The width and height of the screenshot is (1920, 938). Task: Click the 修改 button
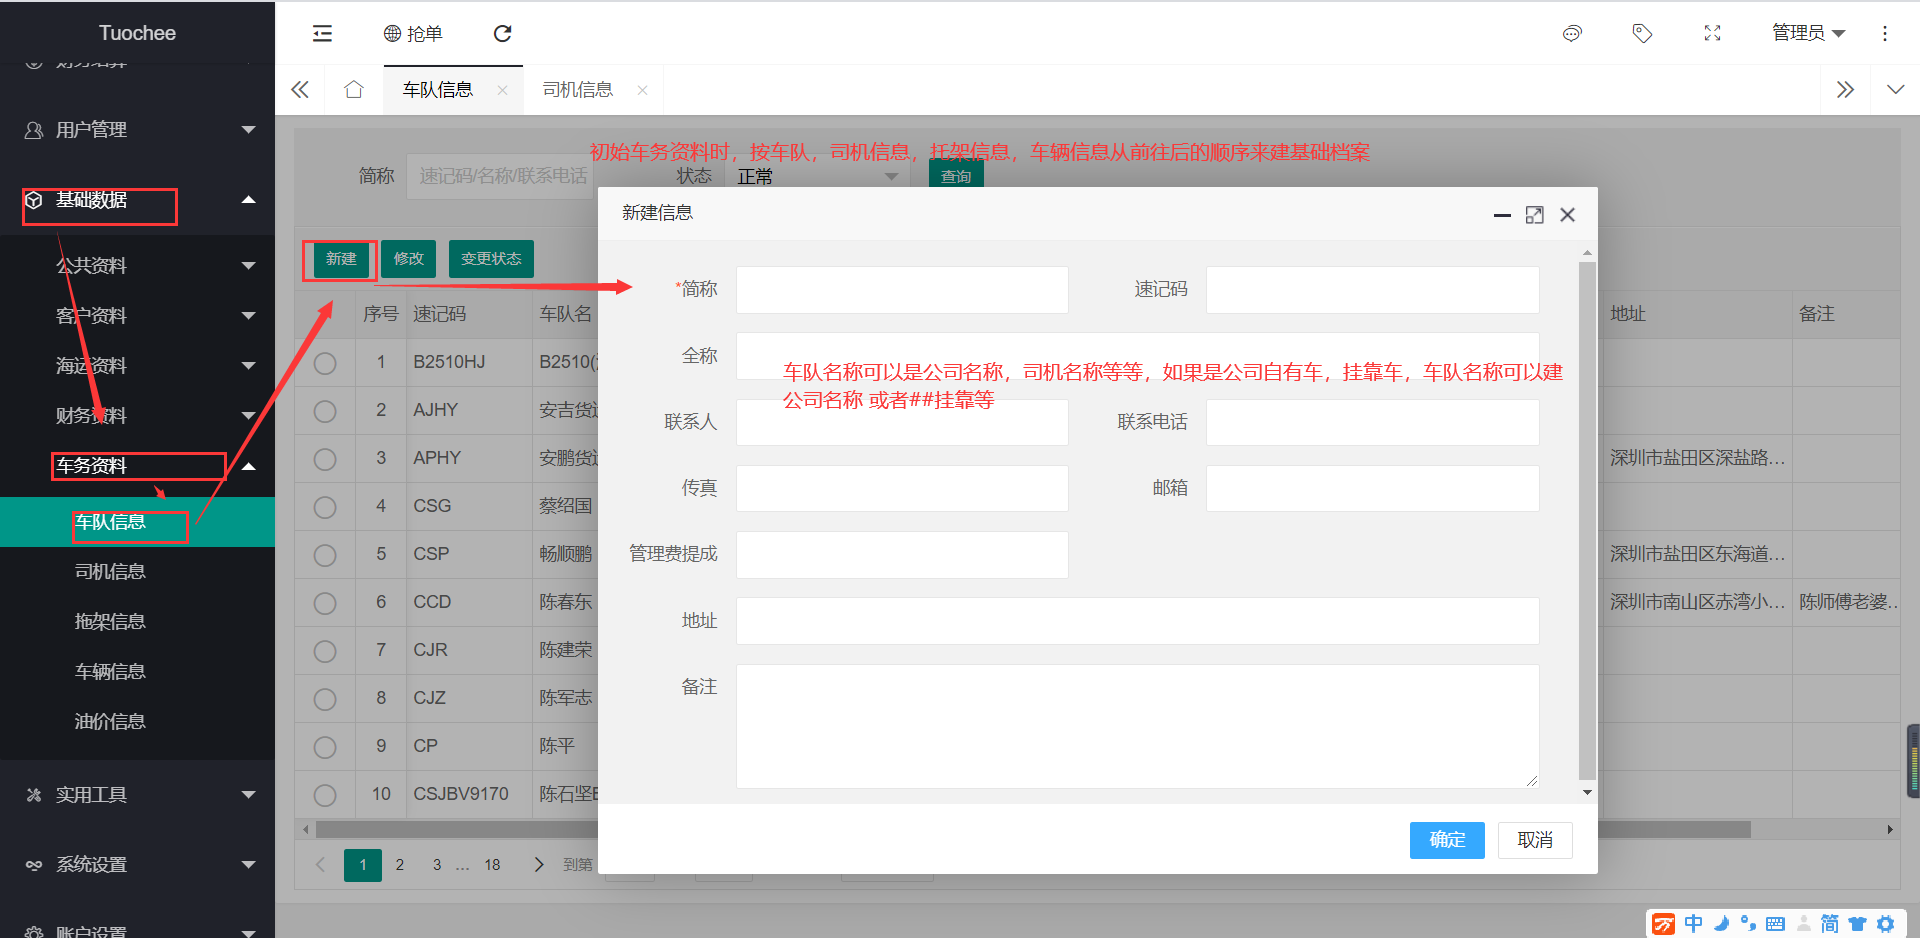(x=408, y=259)
